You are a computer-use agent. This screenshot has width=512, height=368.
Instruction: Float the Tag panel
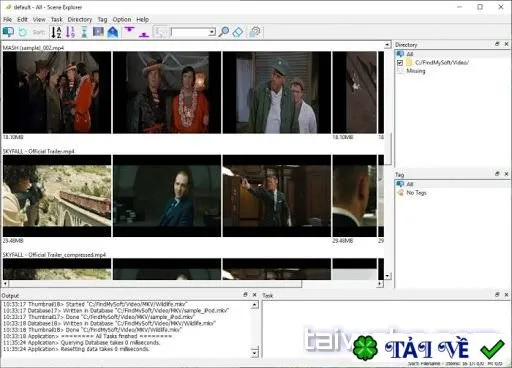(x=497, y=174)
